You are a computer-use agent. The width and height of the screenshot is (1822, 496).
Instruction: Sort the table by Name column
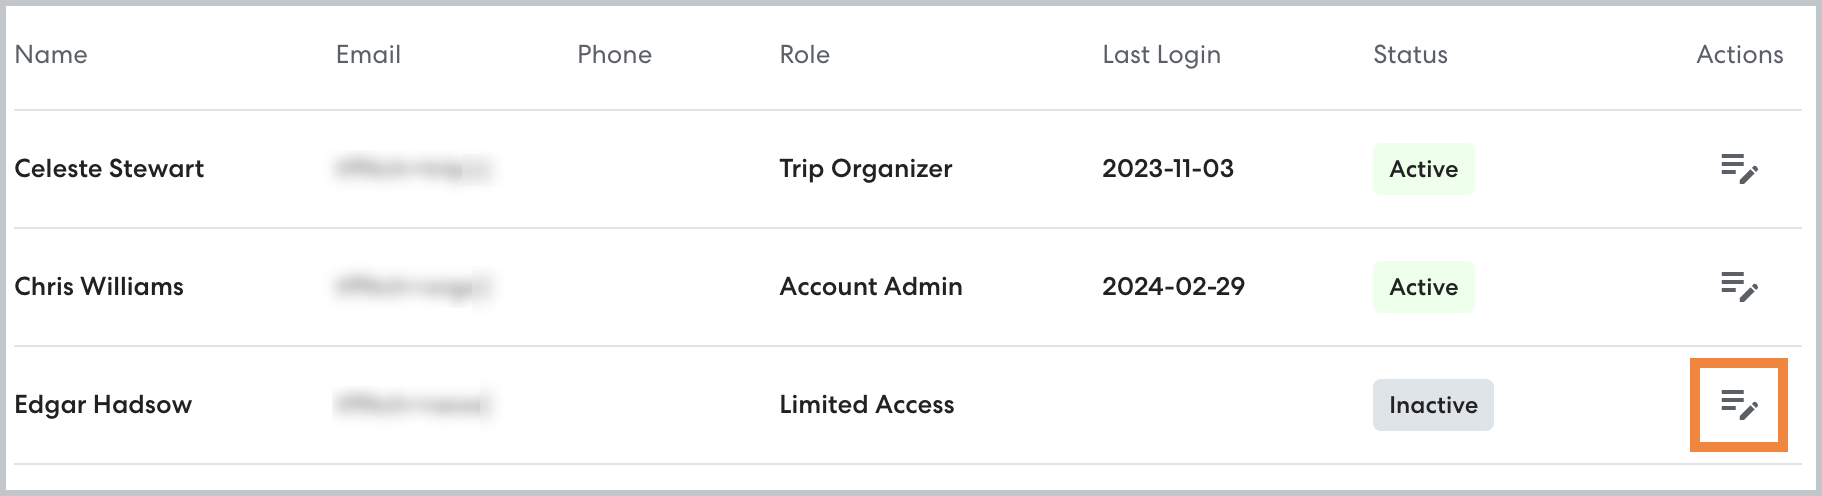click(51, 55)
